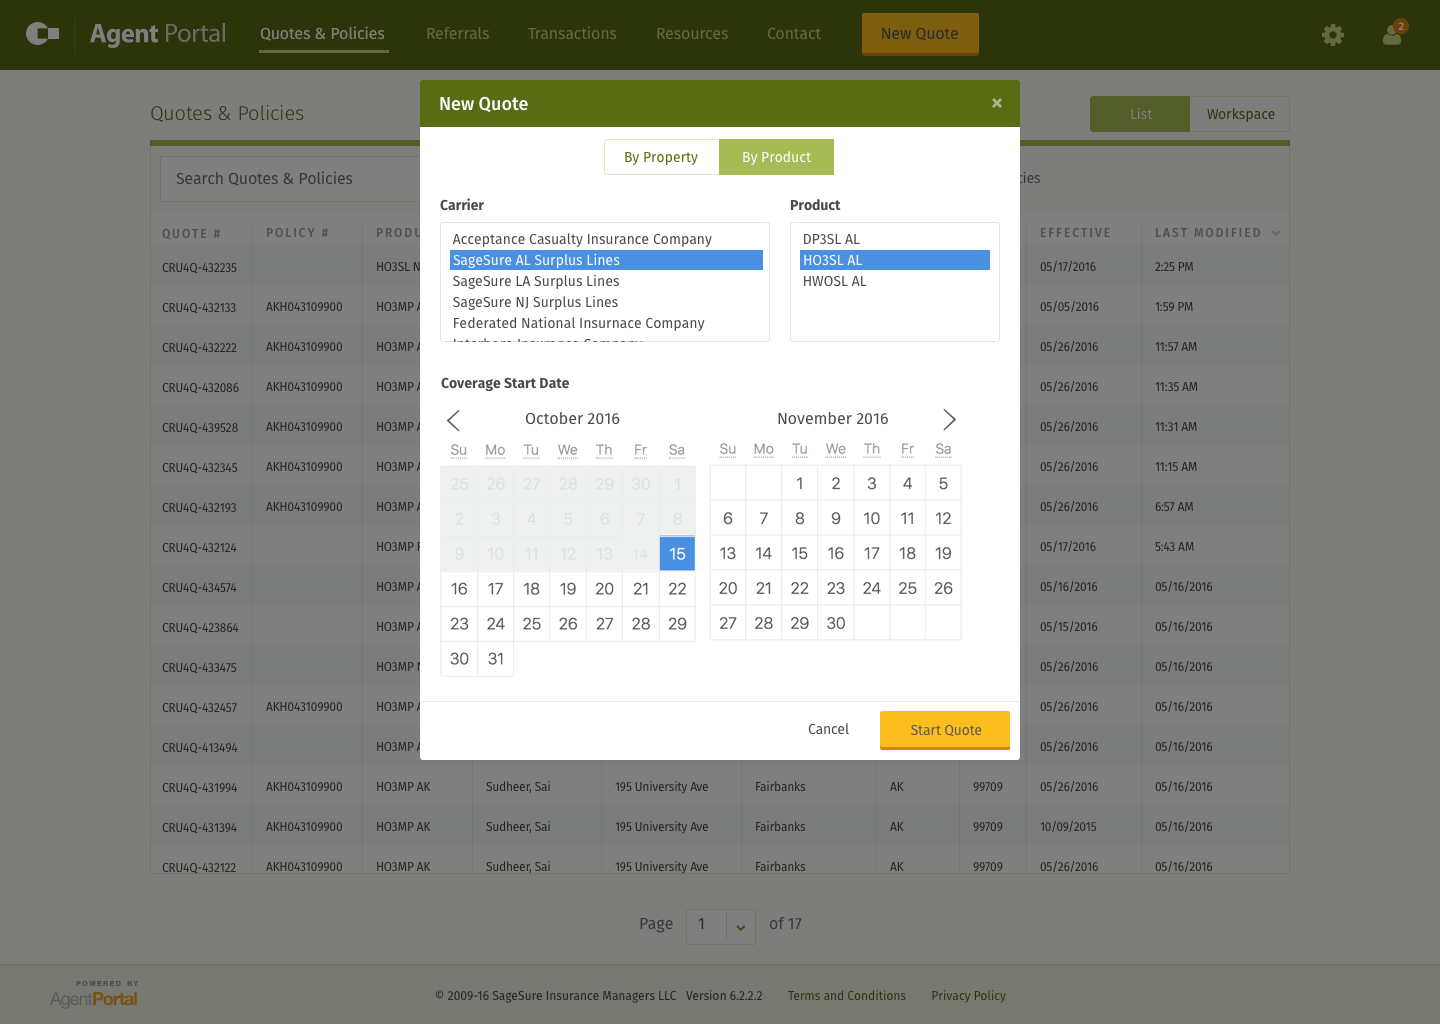Viewport: 1440px width, 1024px height.
Task: Open user account icon with notification badge
Action: pyautogui.click(x=1393, y=34)
